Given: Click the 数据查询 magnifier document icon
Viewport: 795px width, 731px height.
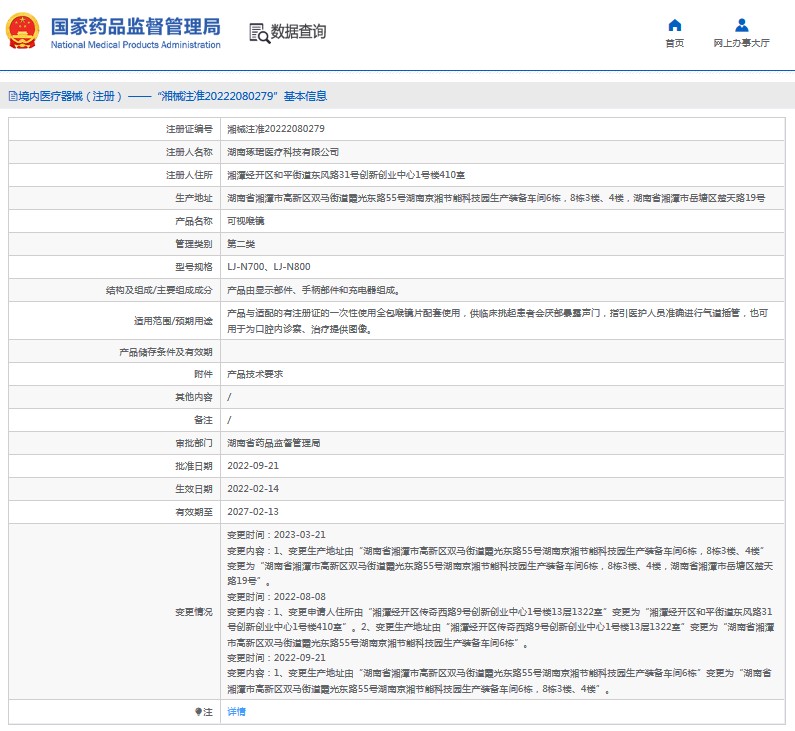Looking at the screenshot, I should (258, 33).
